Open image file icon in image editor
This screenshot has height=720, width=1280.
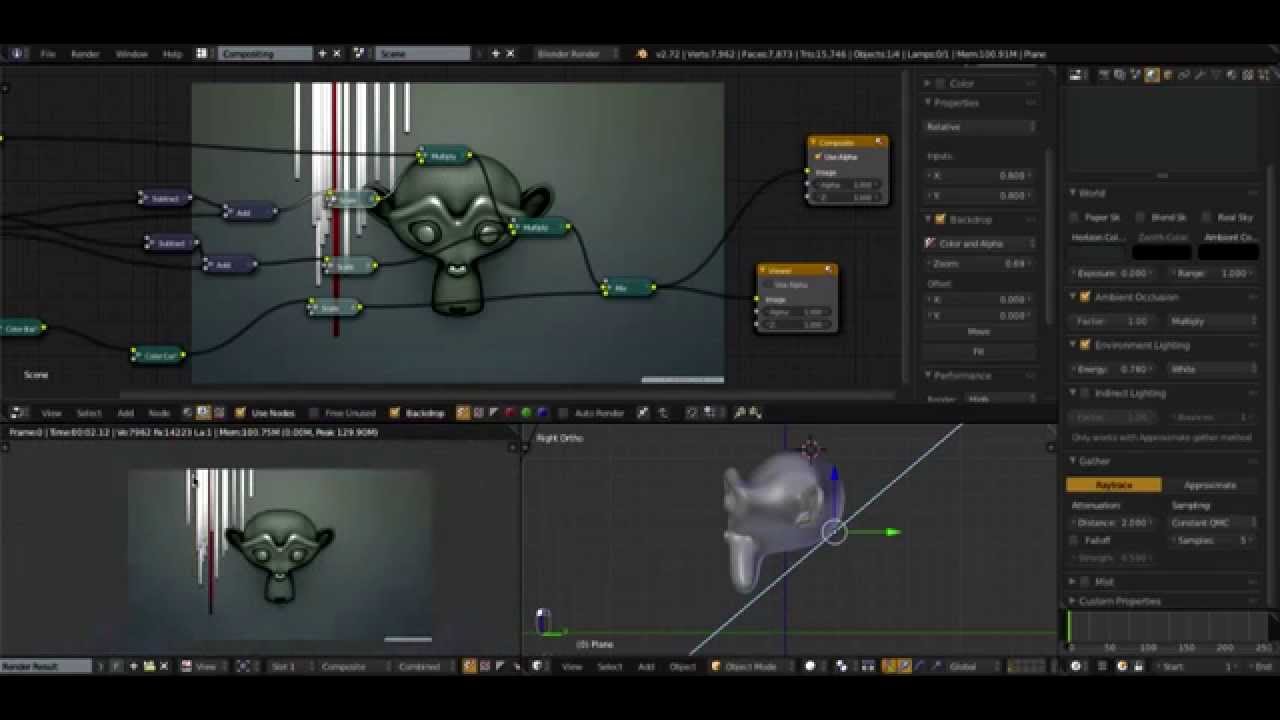pos(149,666)
